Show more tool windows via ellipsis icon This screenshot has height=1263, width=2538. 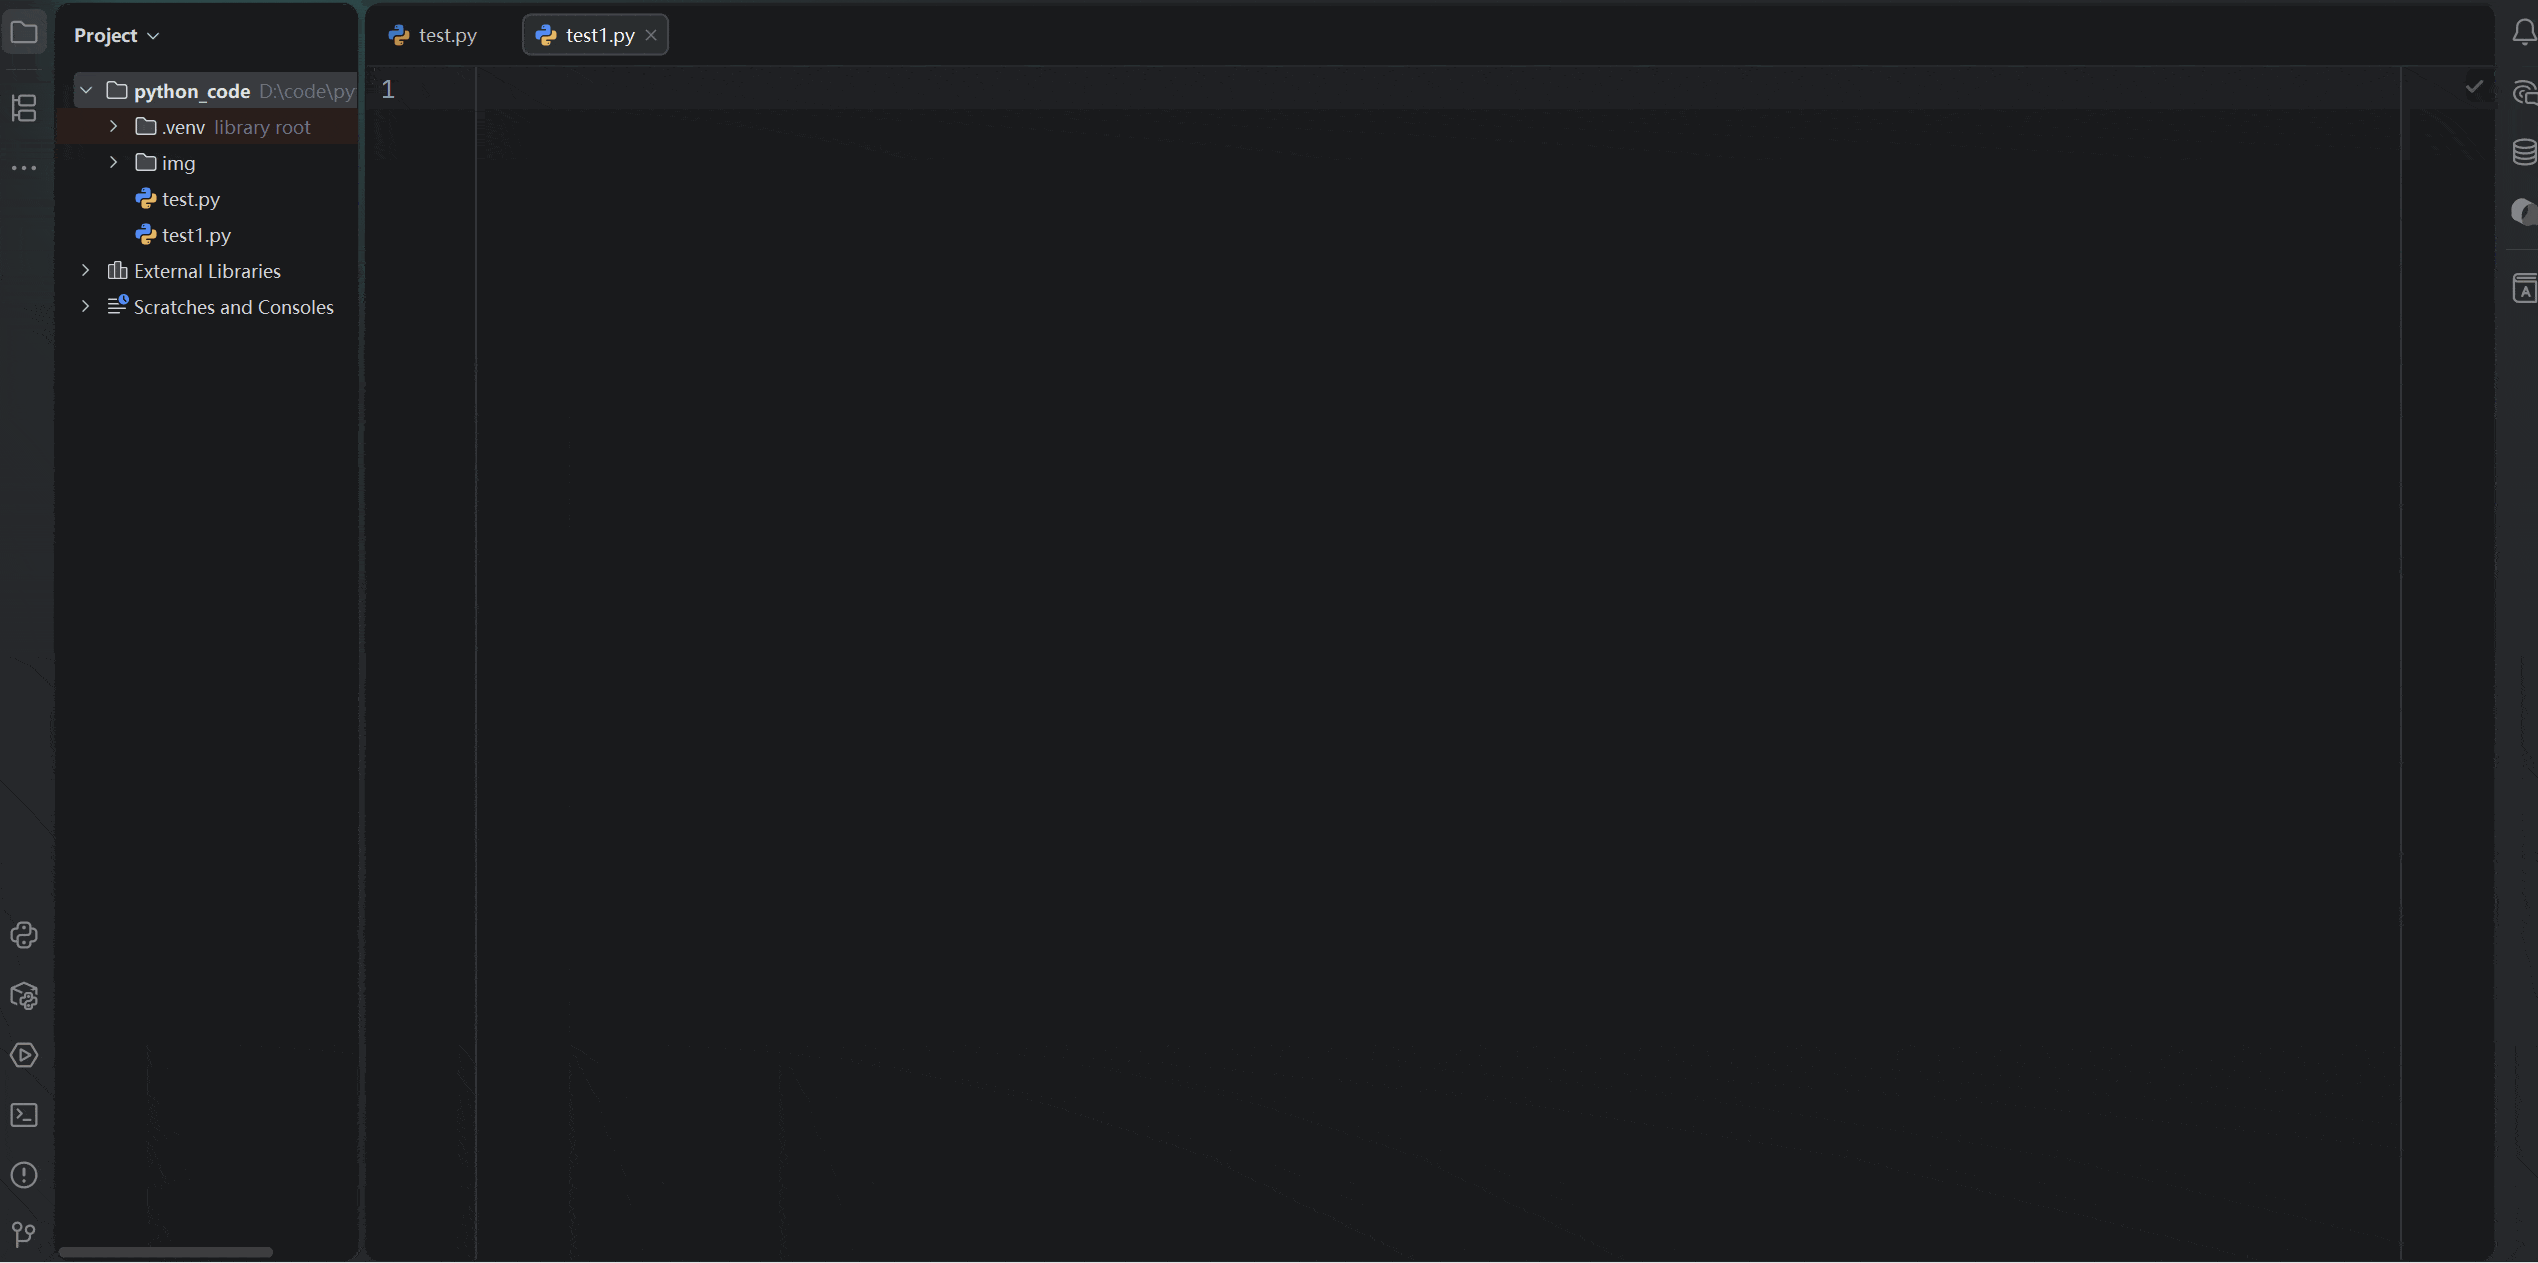pos(24,168)
